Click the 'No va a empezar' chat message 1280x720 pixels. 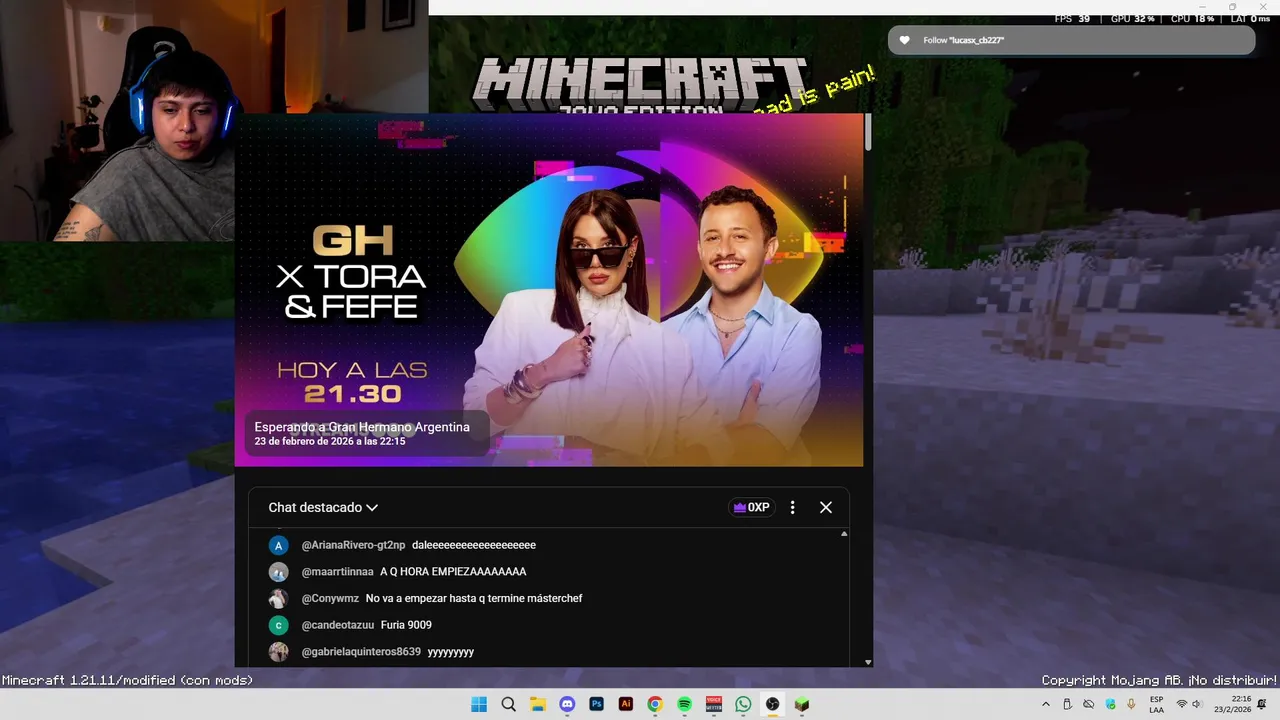(474, 598)
